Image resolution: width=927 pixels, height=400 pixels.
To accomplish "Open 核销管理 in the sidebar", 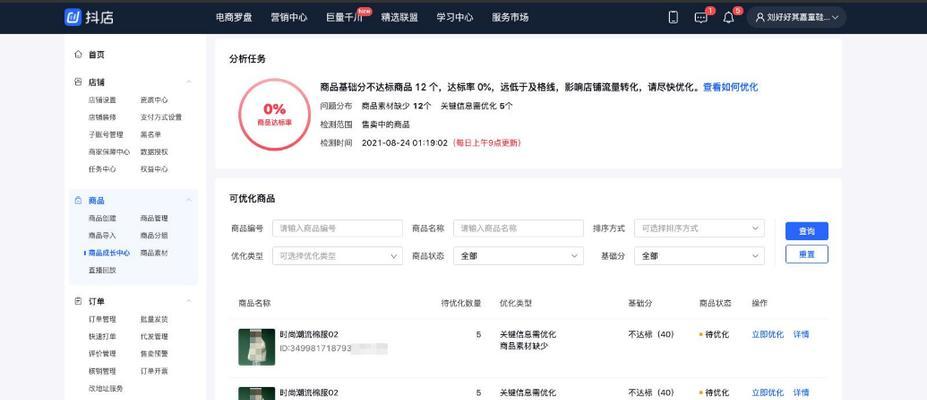I will click(102, 371).
